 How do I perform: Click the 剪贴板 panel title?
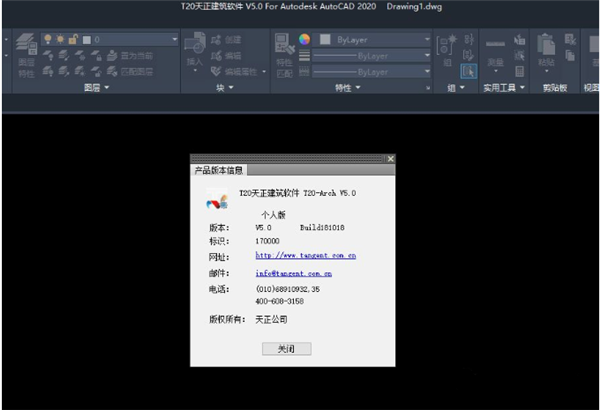[x=555, y=88]
